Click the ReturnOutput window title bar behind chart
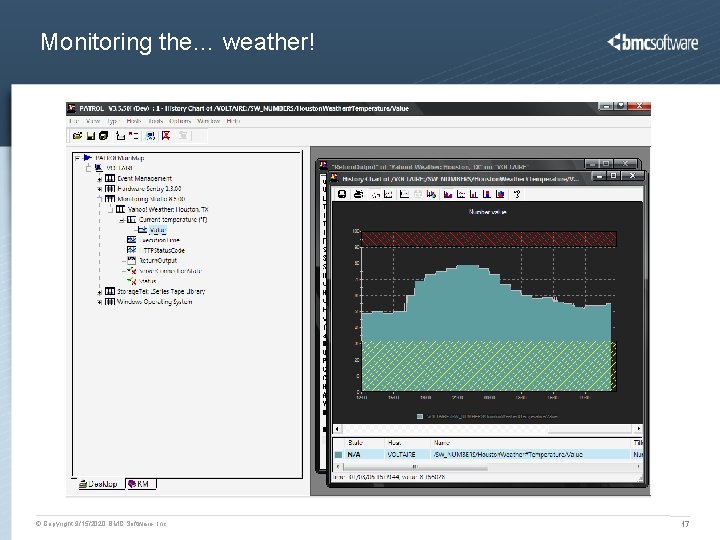This screenshot has width=720, height=540. click(450, 166)
